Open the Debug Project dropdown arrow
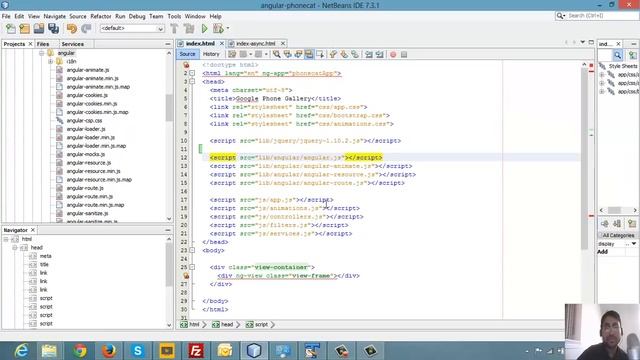The width and height of the screenshot is (640, 360). coord(228,29)
